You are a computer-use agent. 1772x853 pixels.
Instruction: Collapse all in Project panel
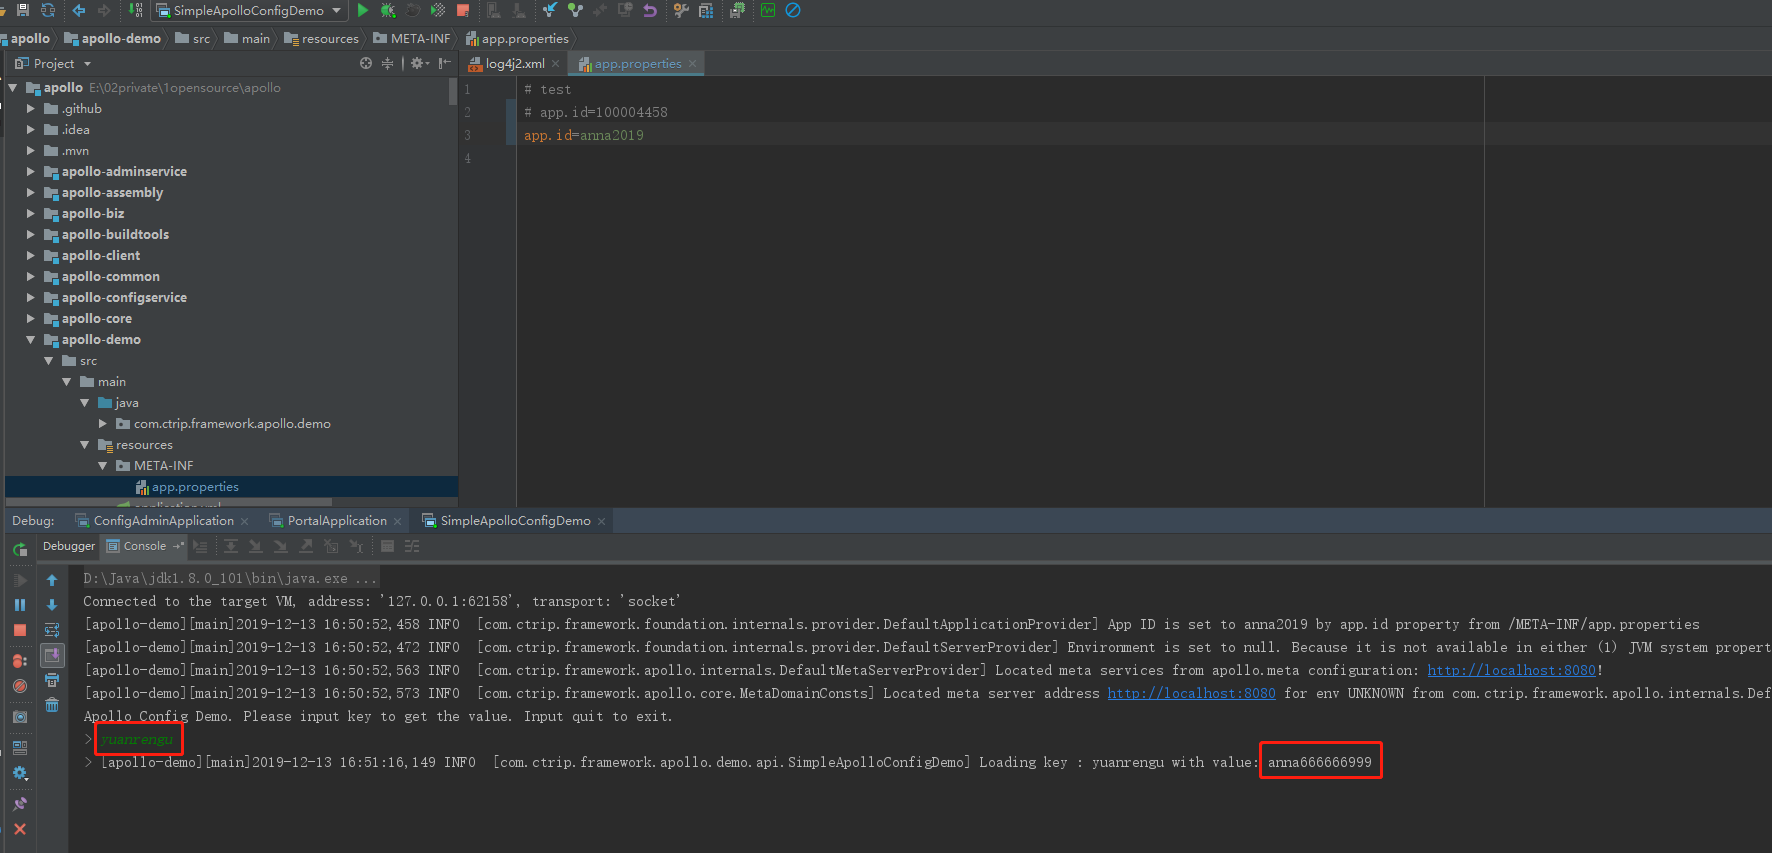tap(387, 63)
